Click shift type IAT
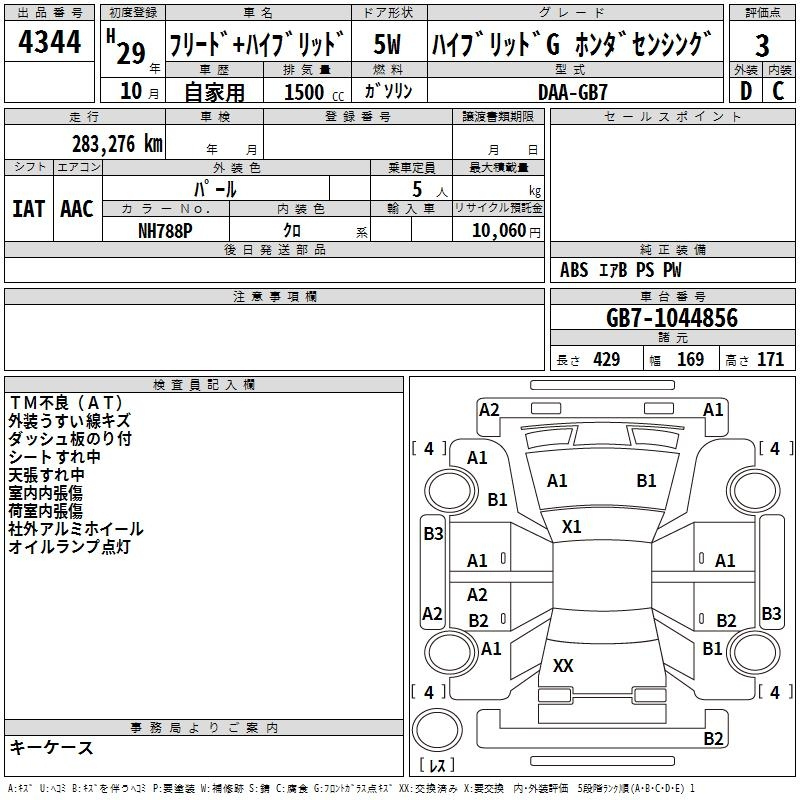 coord(28,209)
